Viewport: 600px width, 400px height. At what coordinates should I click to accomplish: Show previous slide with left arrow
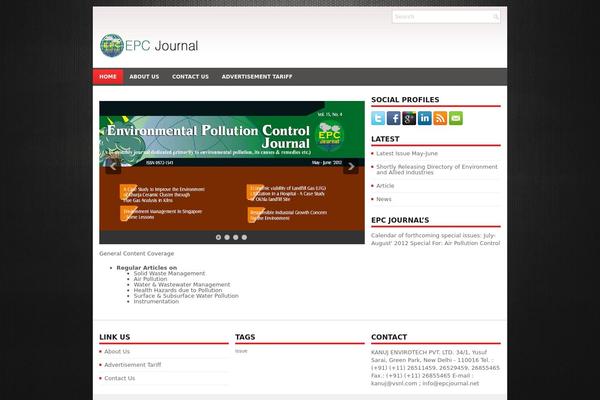pos(113,167)
